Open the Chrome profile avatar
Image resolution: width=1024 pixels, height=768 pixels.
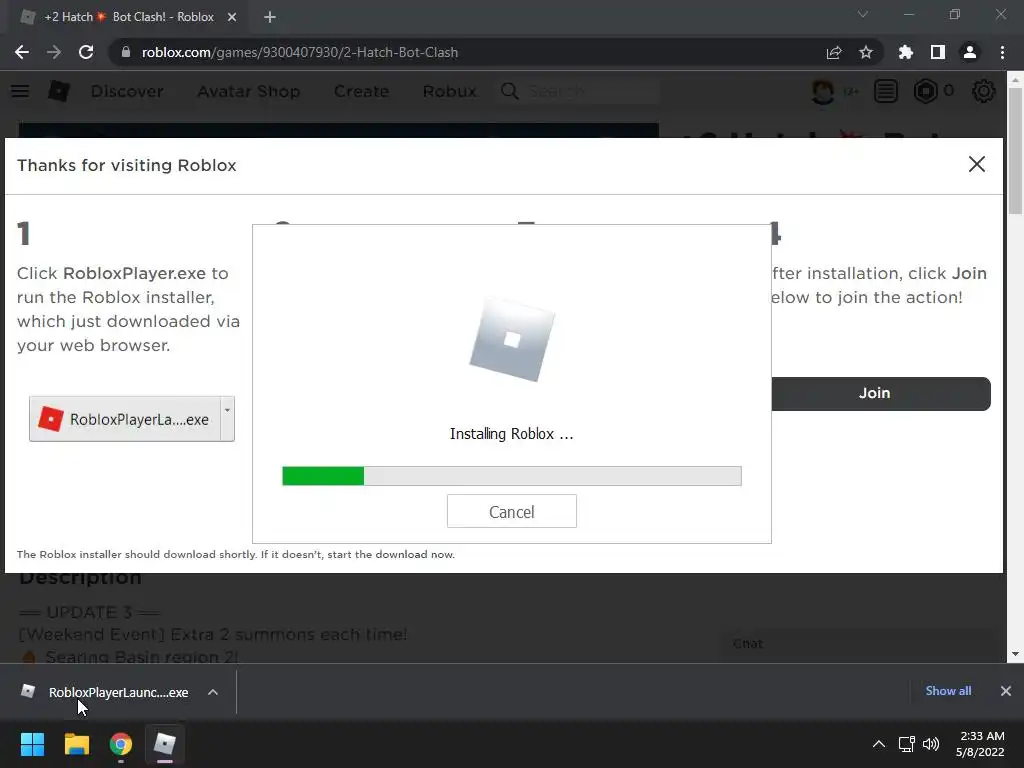tap(970, 52)
